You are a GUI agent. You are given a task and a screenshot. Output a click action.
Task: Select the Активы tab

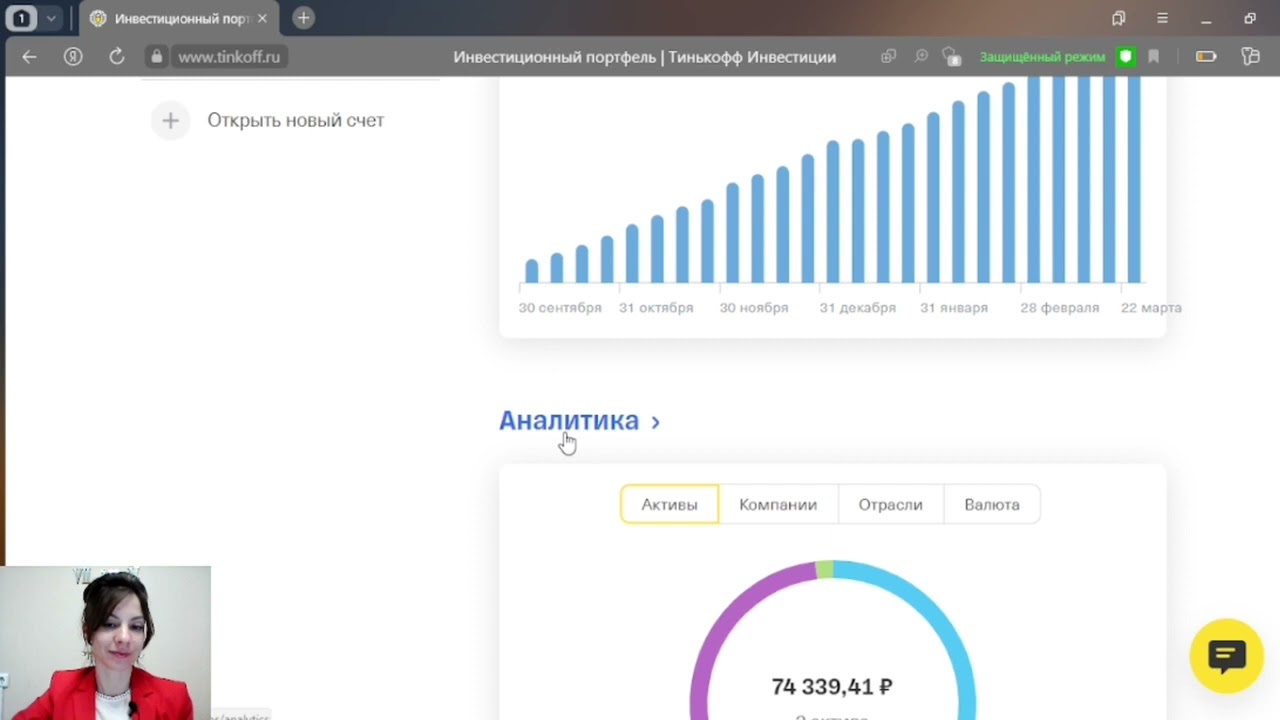pyautogui.click(x=669, y=504)
